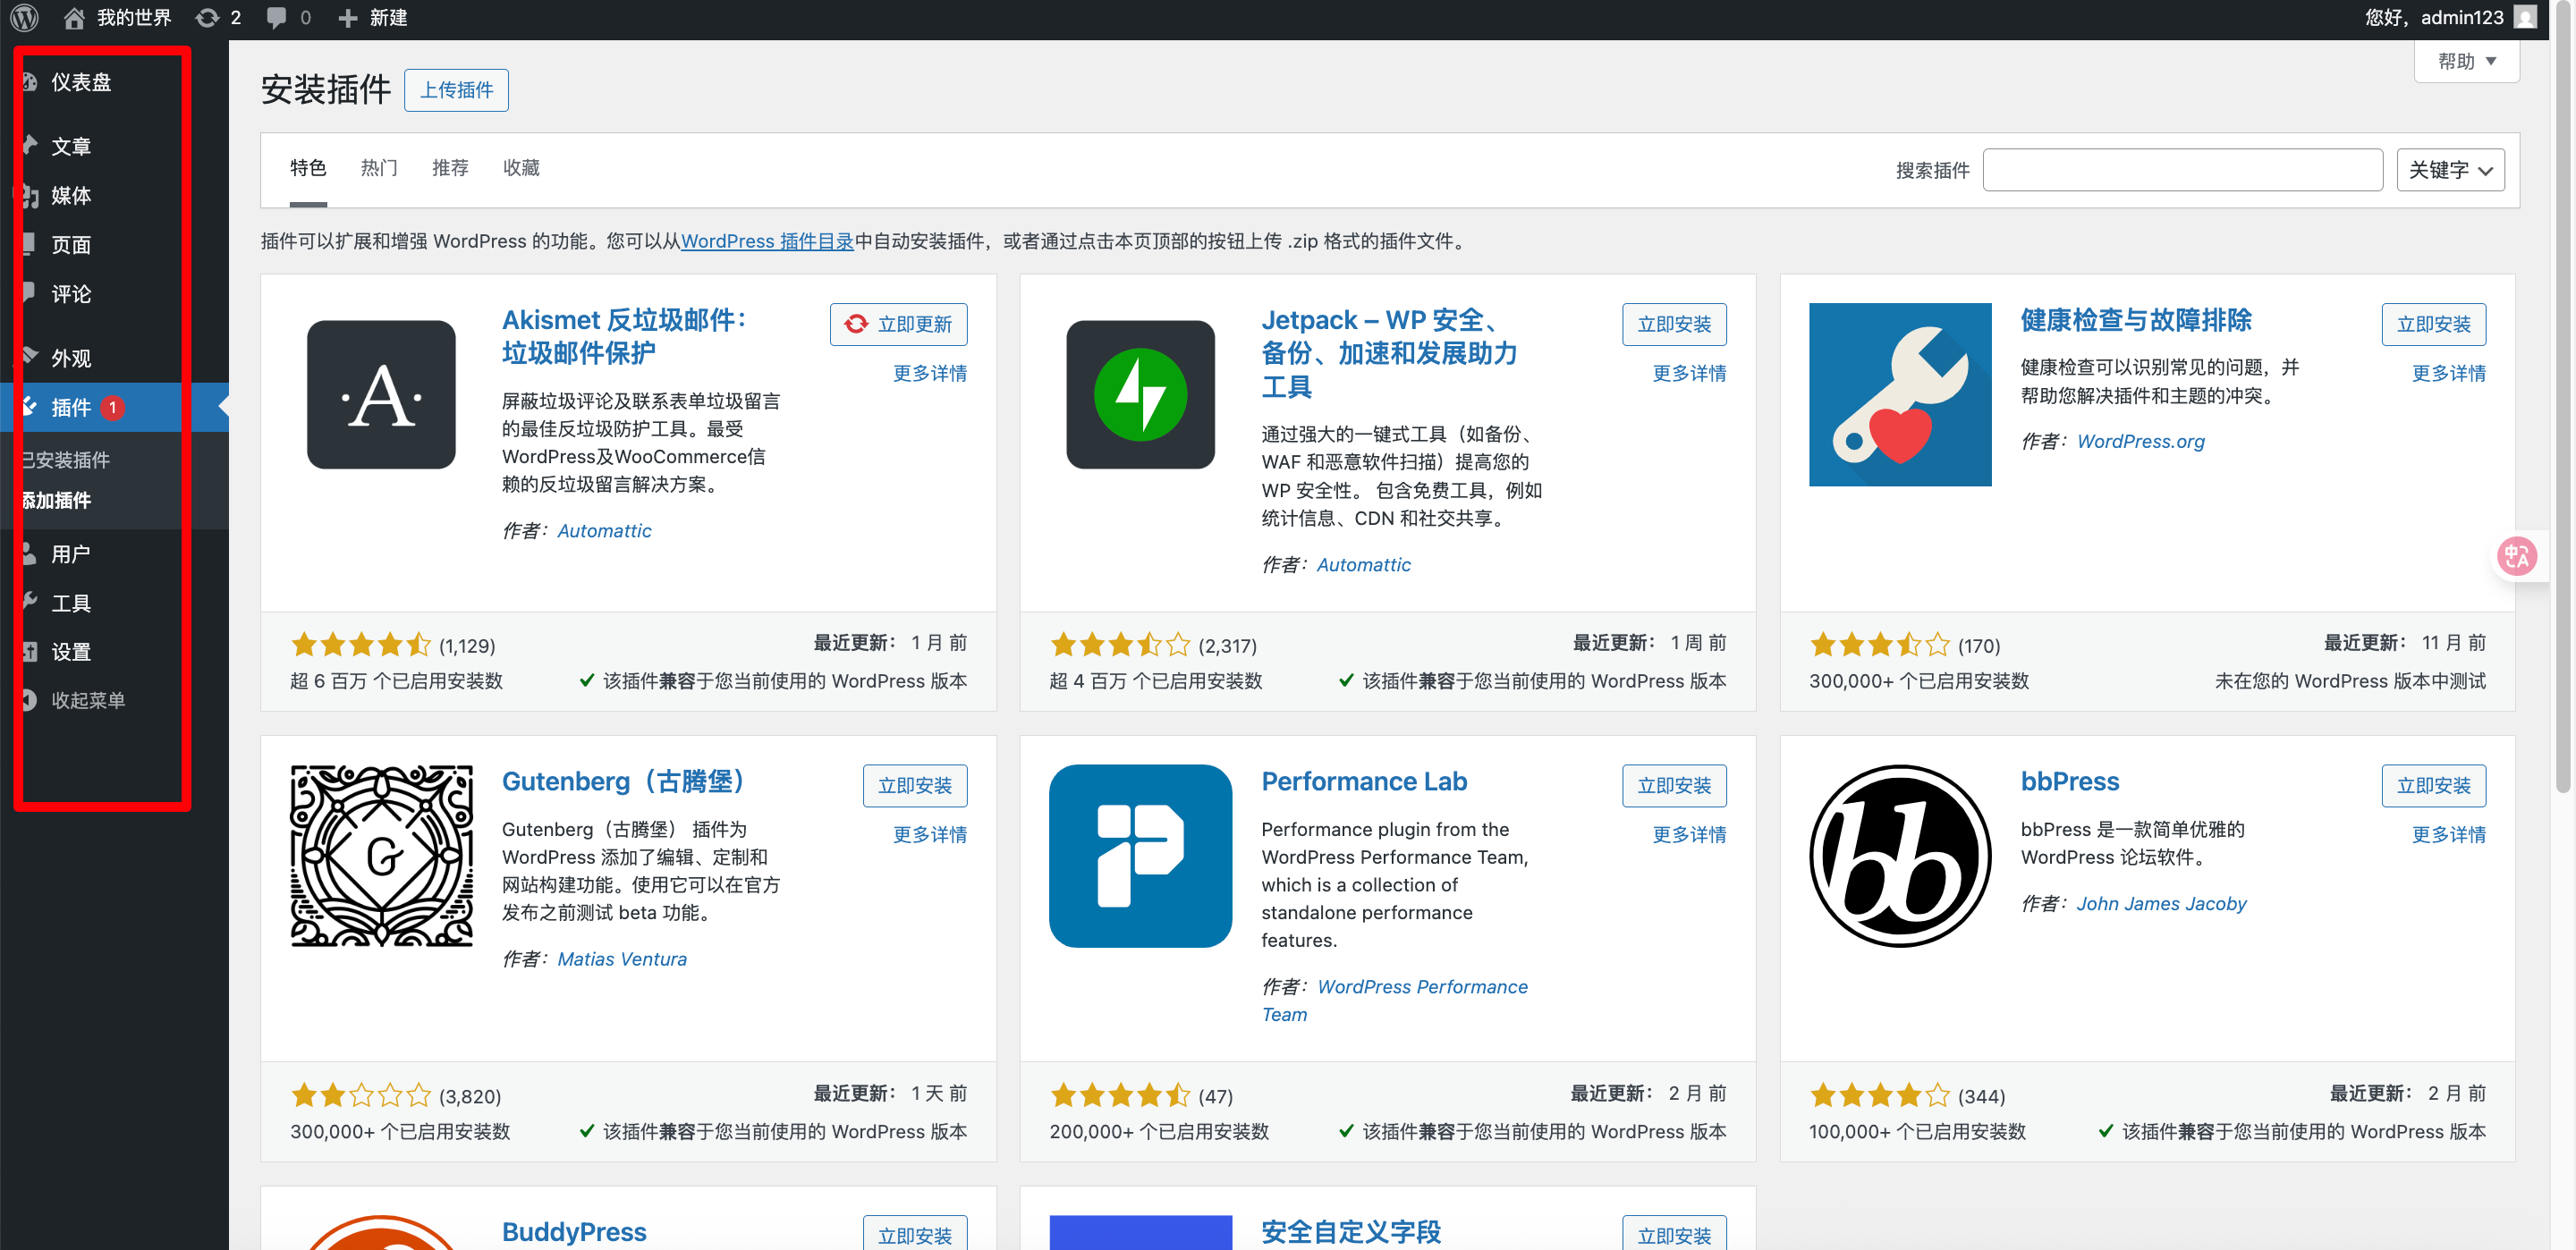2576x1250 pixels.
Task: Click 立即更新 for Akismet
Action: pos(898,324)
